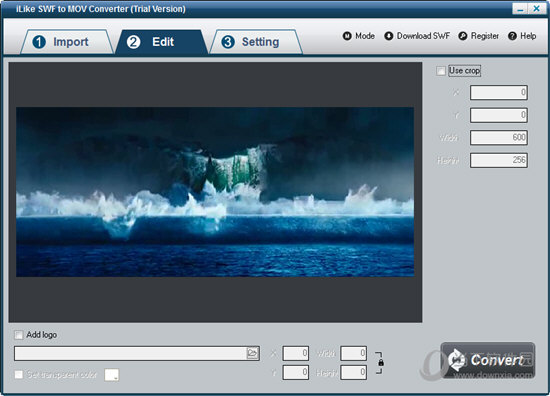Click the crop Height field showing 256
Screen dimensions: 550x396
(x=498, y=160)
